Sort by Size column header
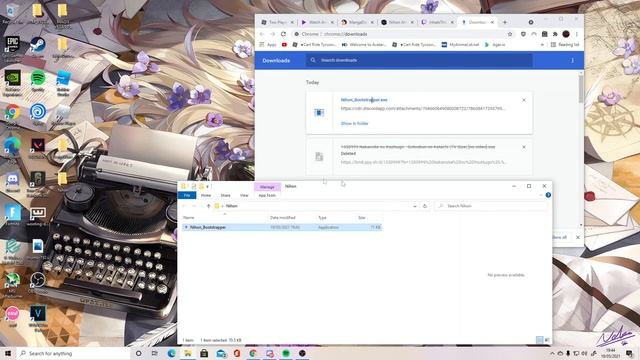 (x=369, y=218)
